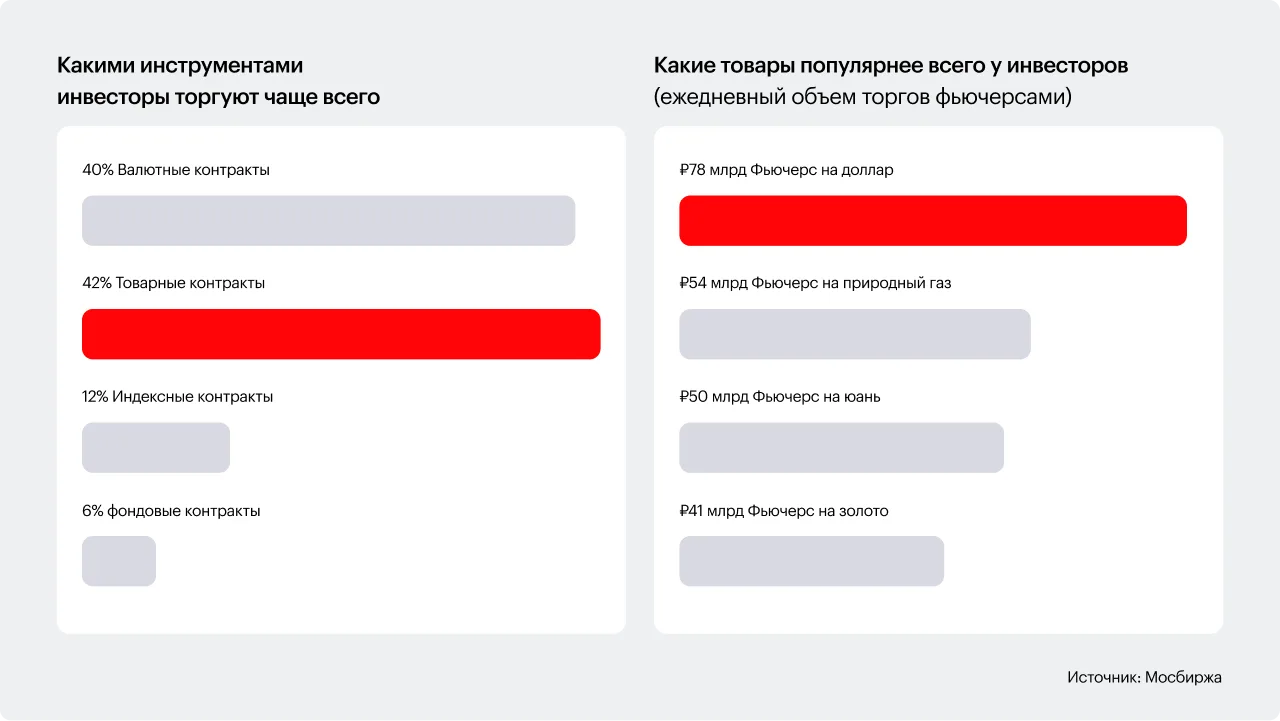
Task: Select the '₽54 млрд Фьючерс на природный газ' label
Action: point(815,283)
